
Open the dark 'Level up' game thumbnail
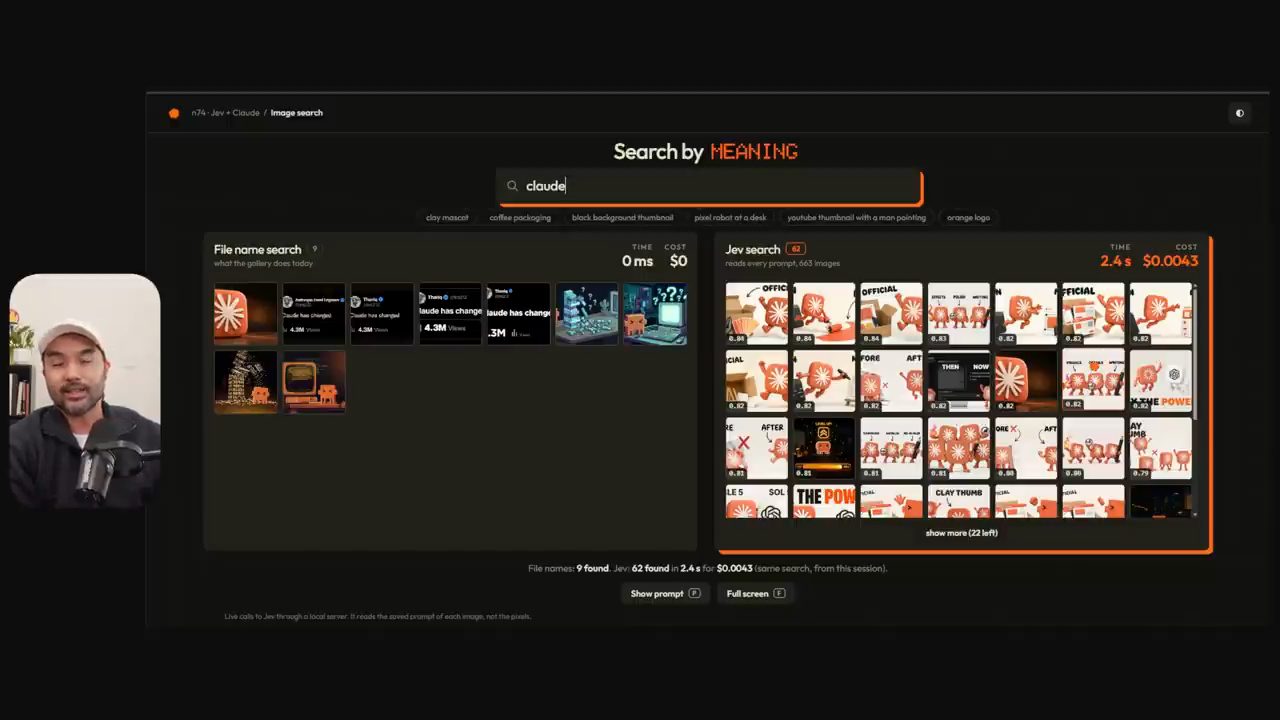[824, 448]
